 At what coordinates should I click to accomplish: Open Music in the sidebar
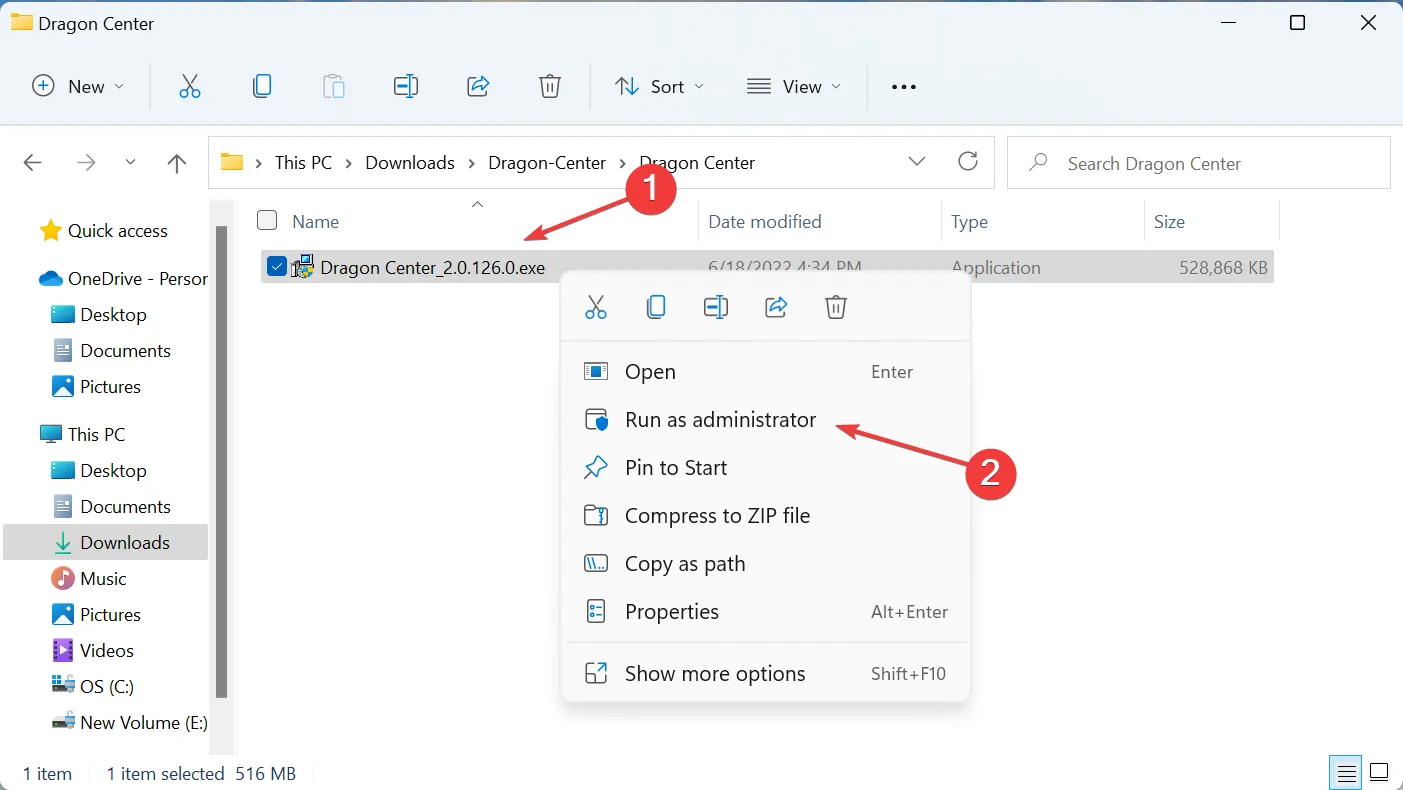pos(90,579)
